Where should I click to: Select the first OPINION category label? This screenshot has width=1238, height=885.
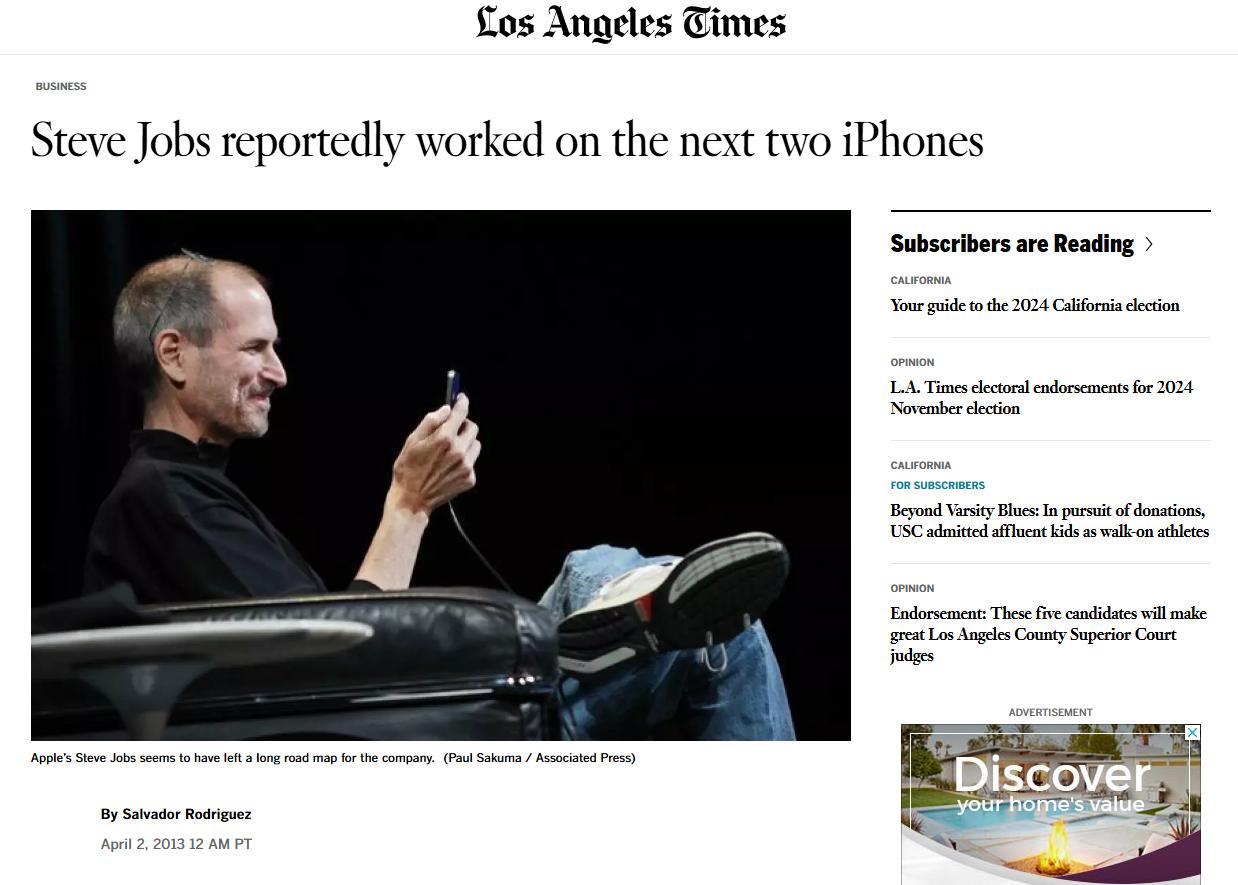pyautogui.click(x=912, y=362)
